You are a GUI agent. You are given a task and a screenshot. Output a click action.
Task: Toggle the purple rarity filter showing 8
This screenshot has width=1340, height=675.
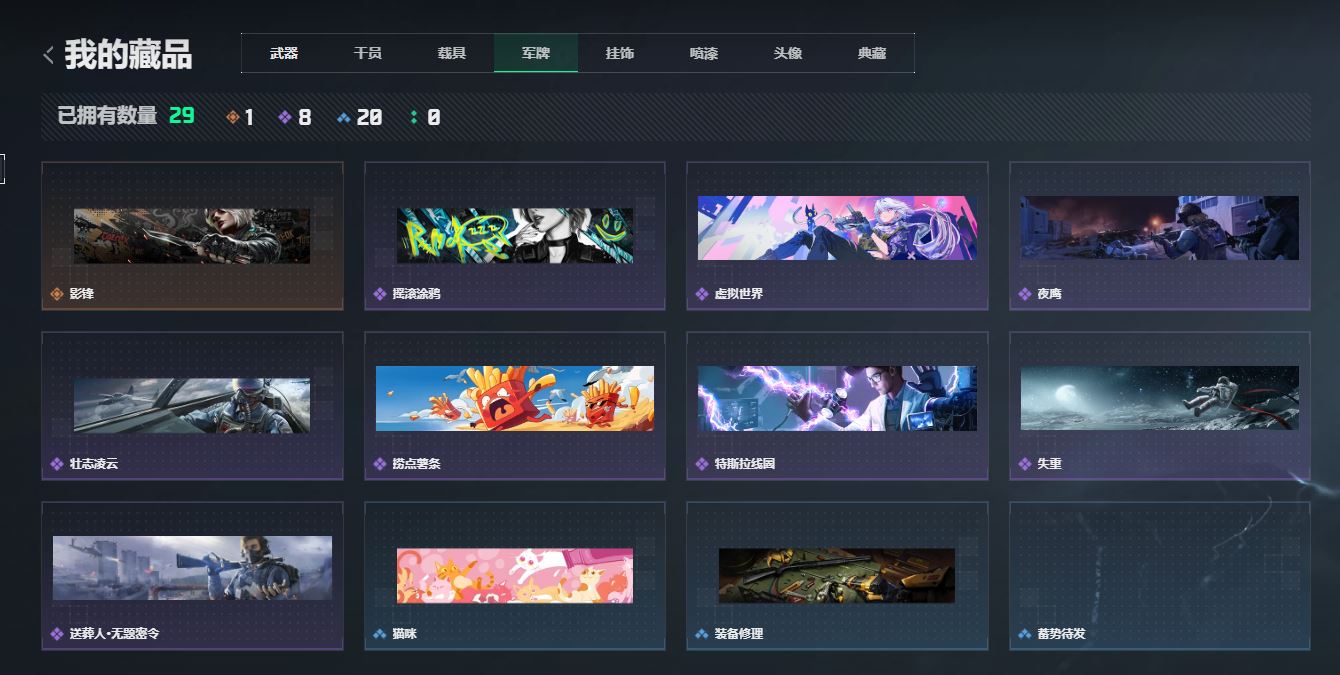click(x=287, y=117)
